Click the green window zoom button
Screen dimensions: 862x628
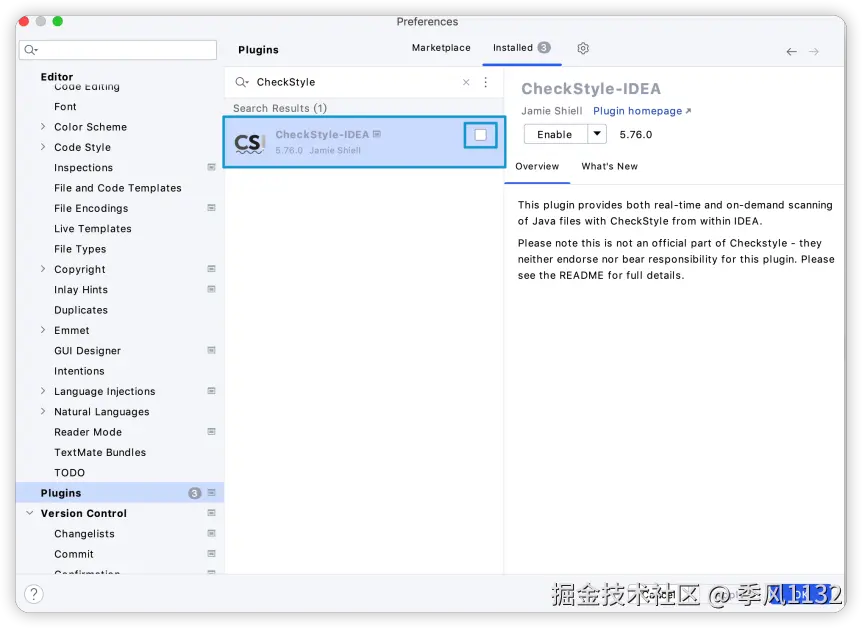coord(58,21)
